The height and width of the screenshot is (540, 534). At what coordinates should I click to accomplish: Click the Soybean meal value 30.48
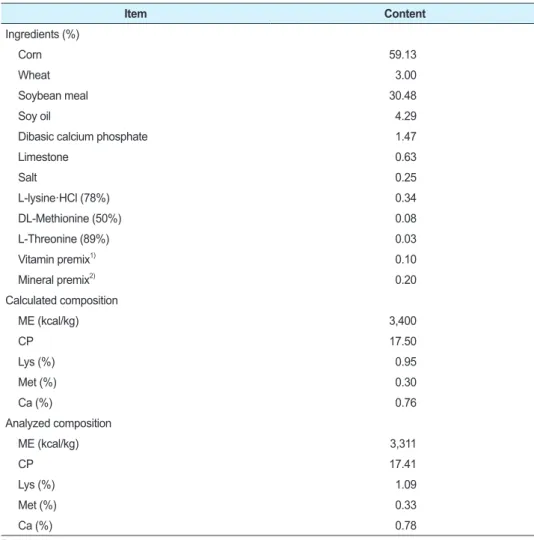click(402, 96)
